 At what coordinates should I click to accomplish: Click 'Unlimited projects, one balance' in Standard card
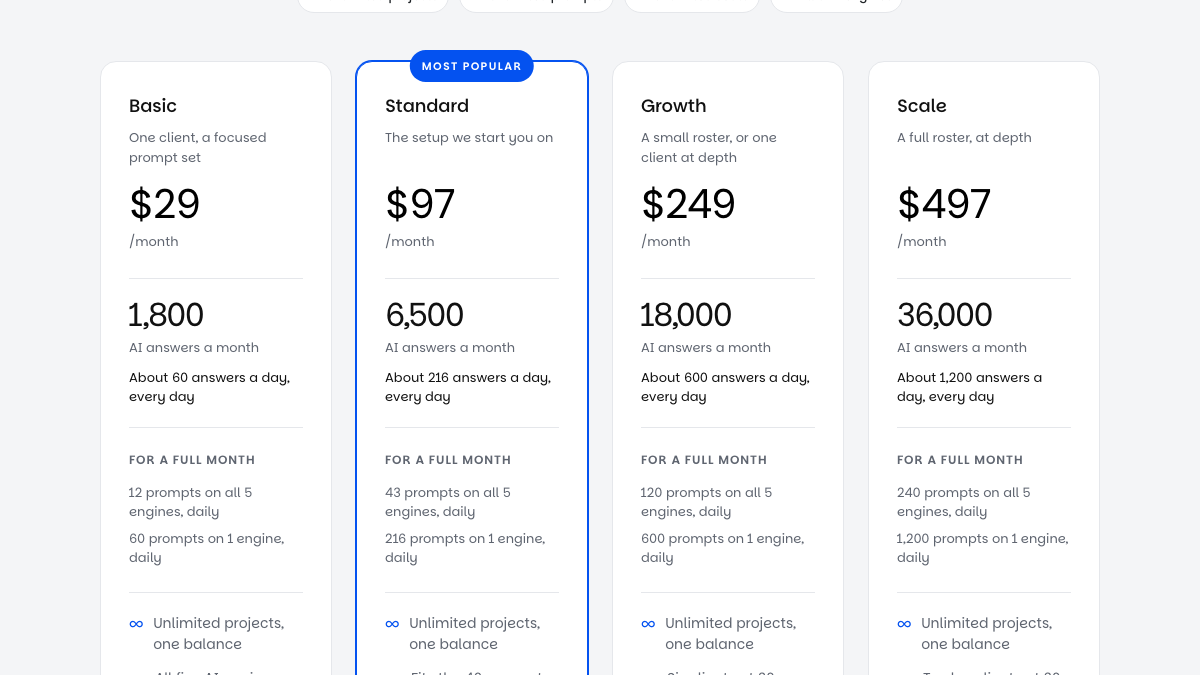pos(475,634)
